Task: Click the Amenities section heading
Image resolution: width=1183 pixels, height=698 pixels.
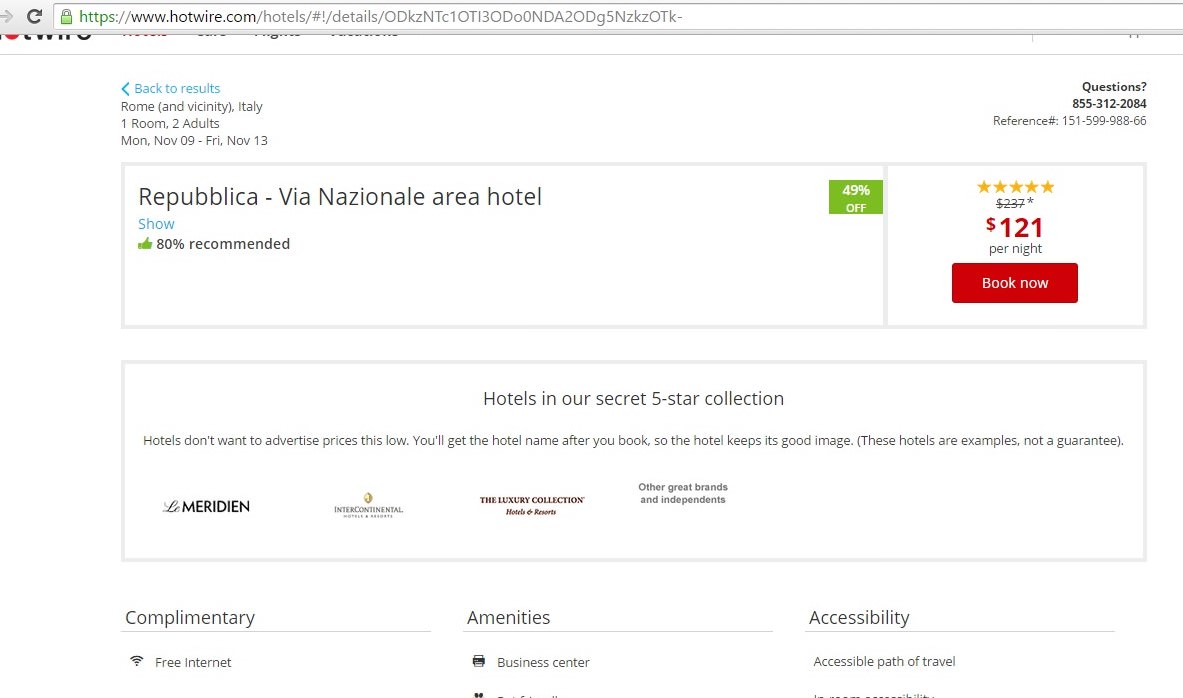Action: [509, 617]
